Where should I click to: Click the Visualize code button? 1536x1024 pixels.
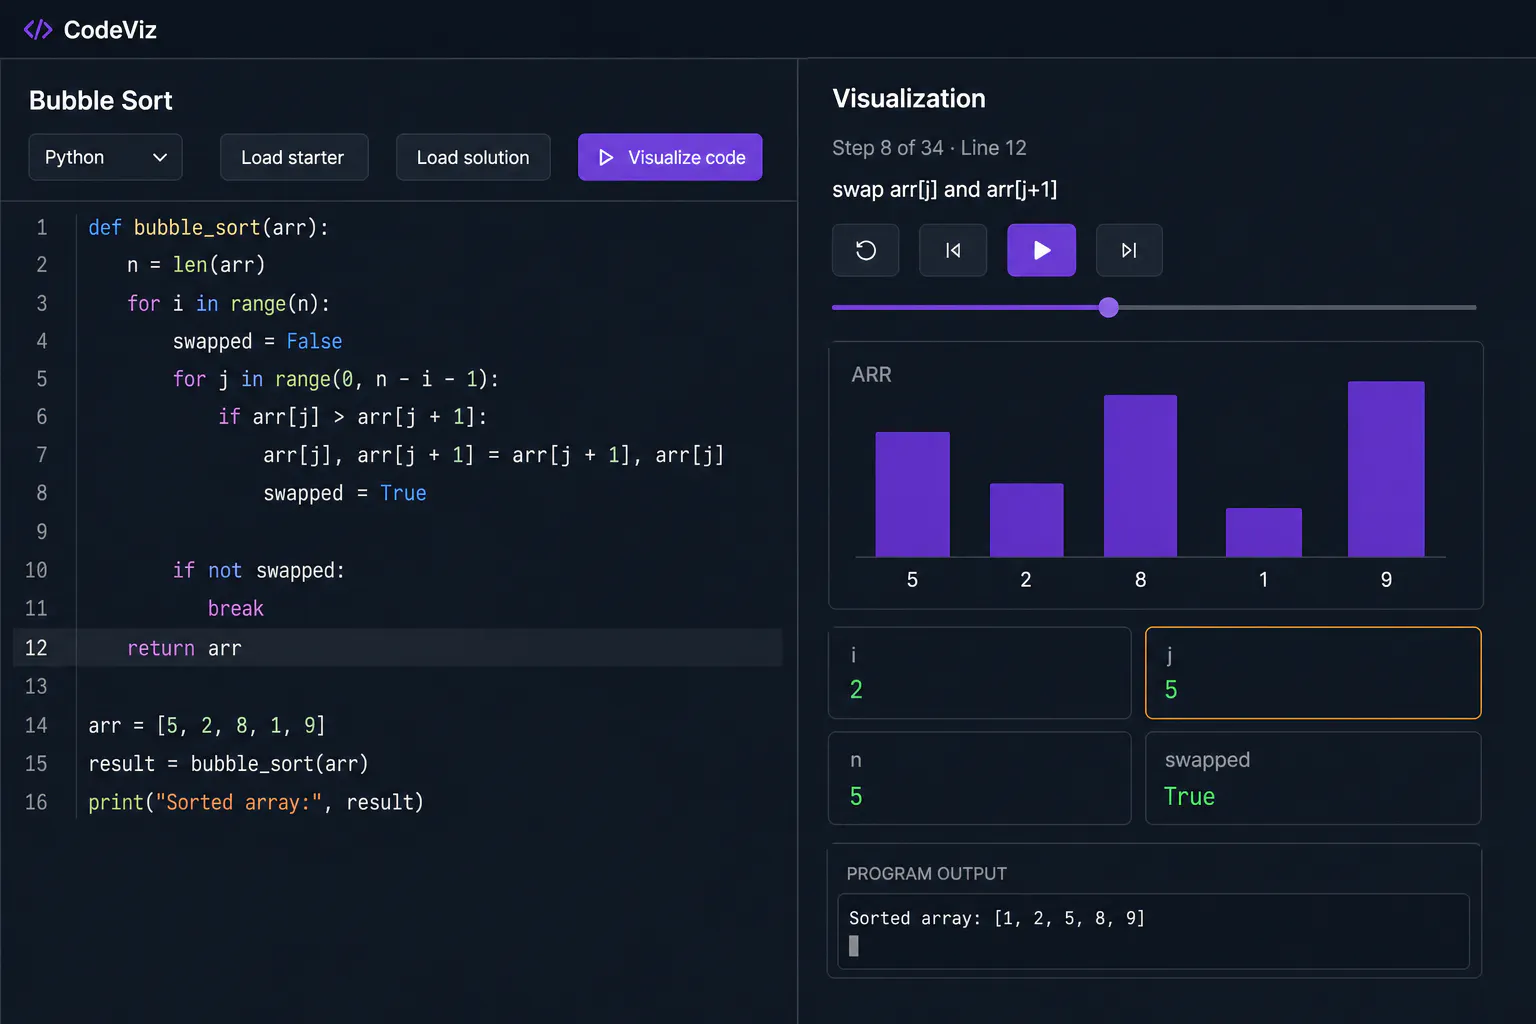coord(670,157)
